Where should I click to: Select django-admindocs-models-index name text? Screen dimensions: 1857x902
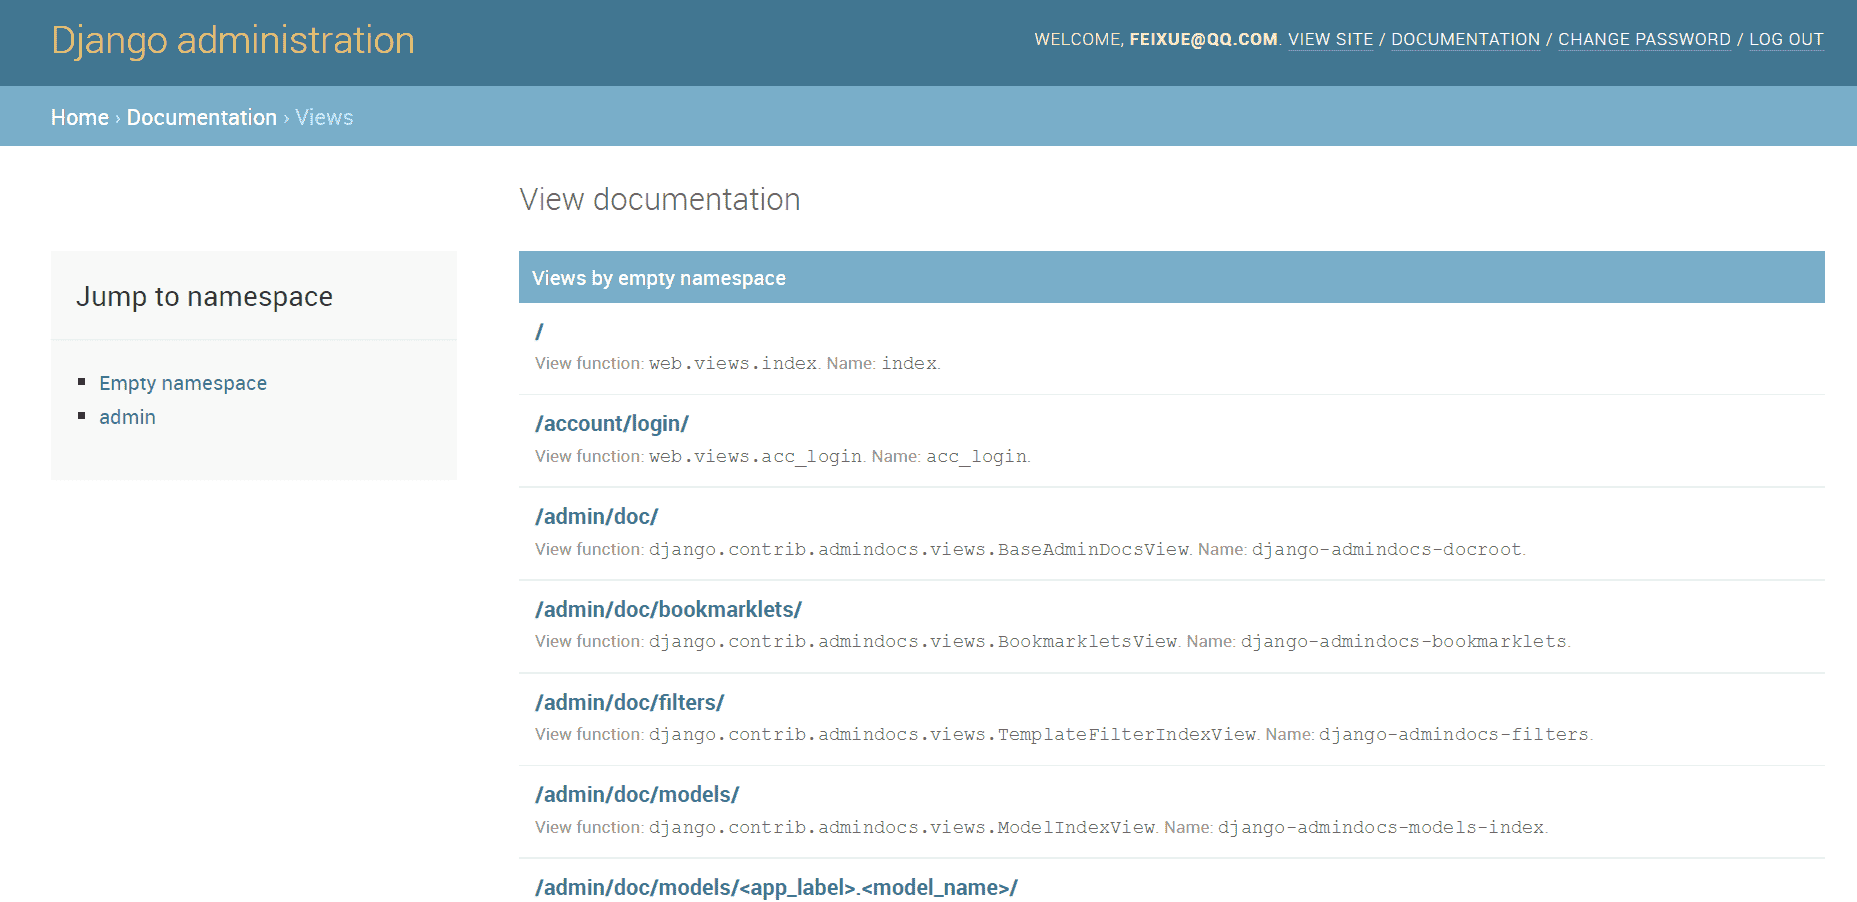coord(1381,828)
